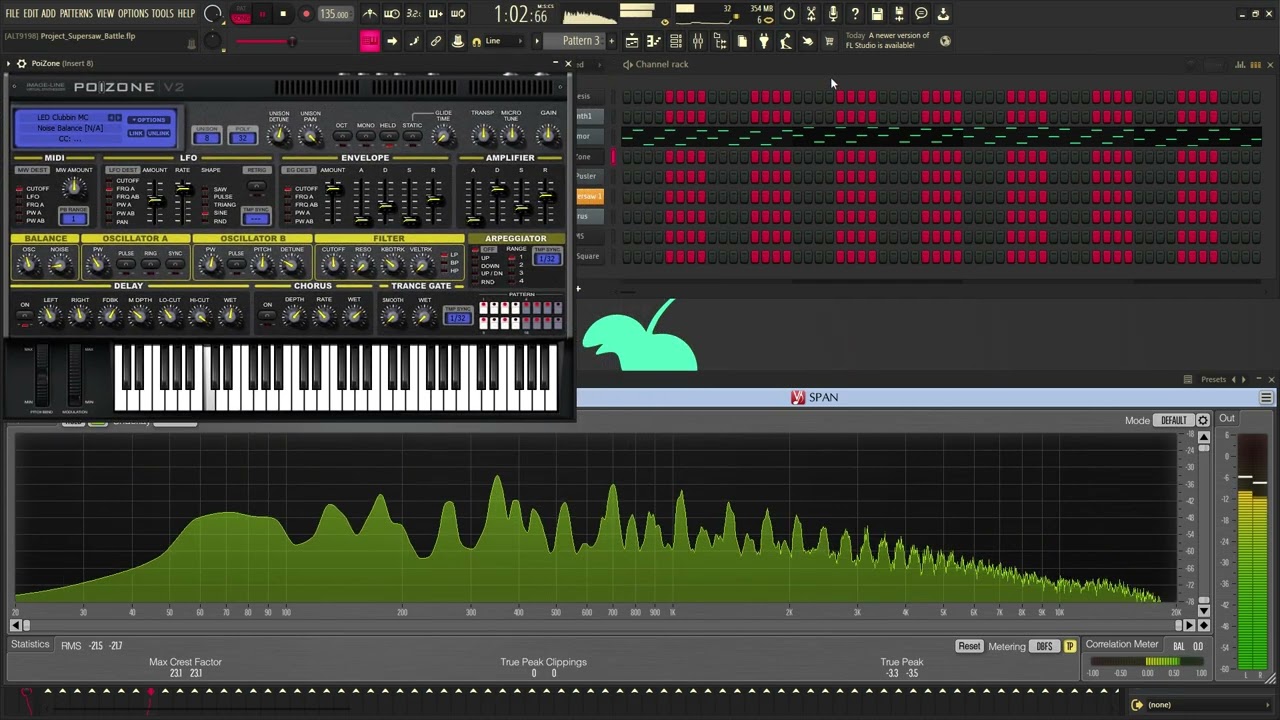Enable wait for input to start playing
Viewport: 1280px width, 720px height.
(x=392, y=14)
